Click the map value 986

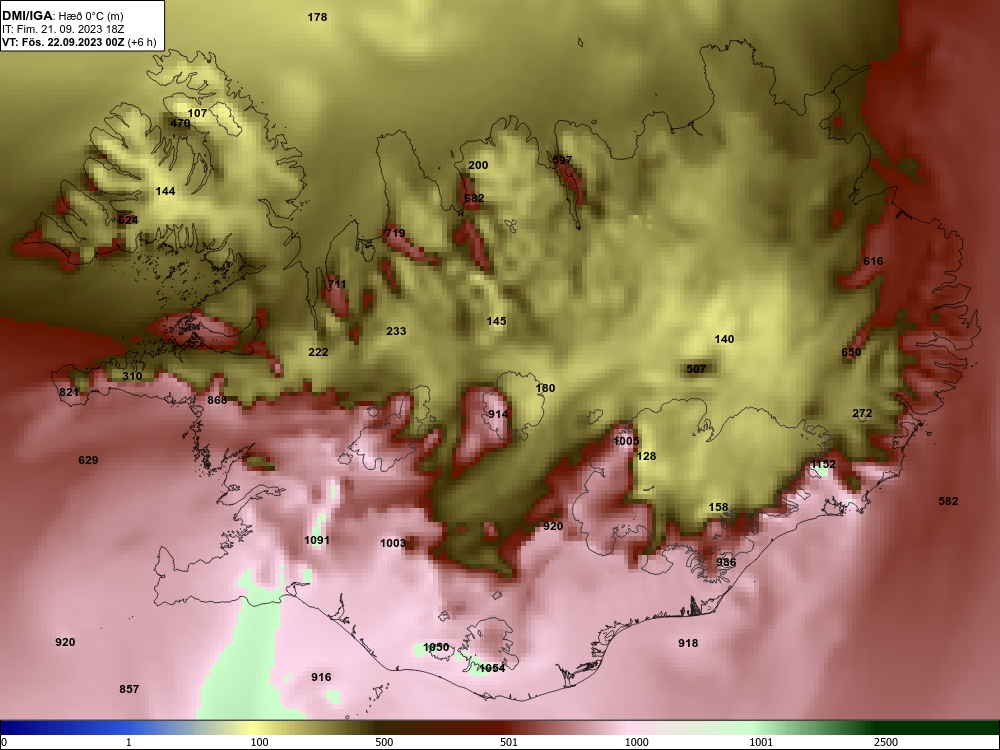(726, 562)
